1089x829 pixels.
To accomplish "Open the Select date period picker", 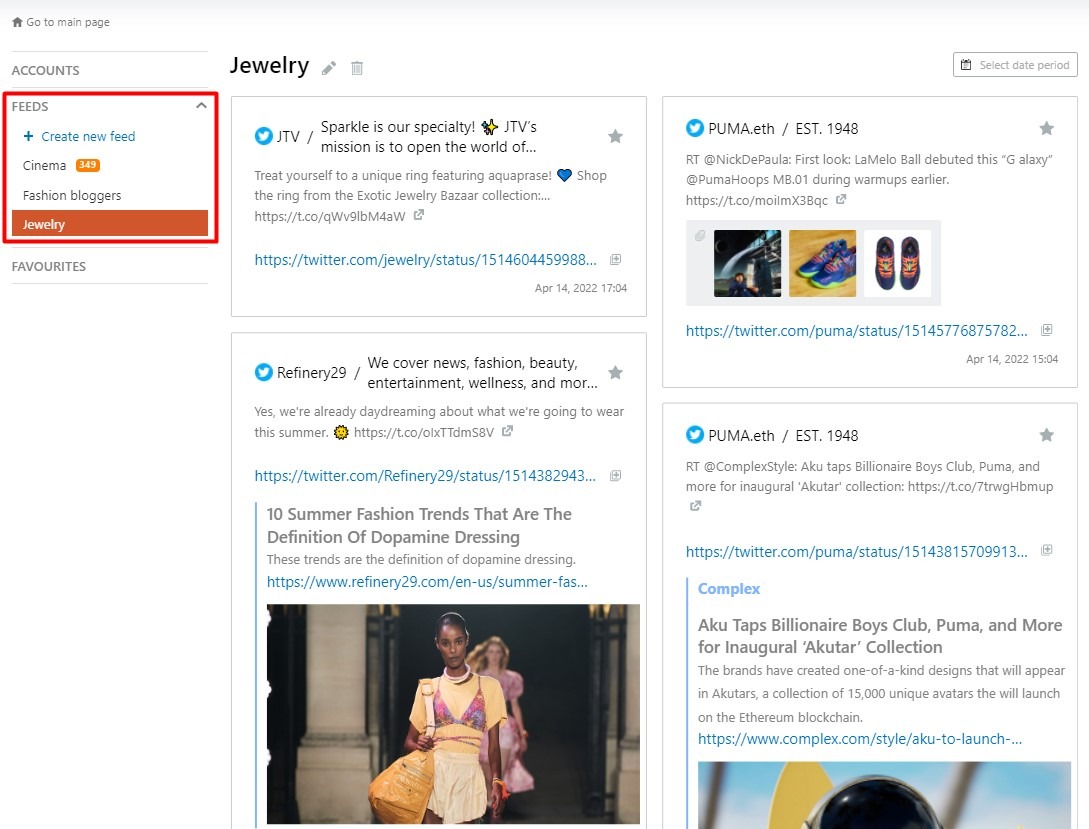I will [1015, 65].
